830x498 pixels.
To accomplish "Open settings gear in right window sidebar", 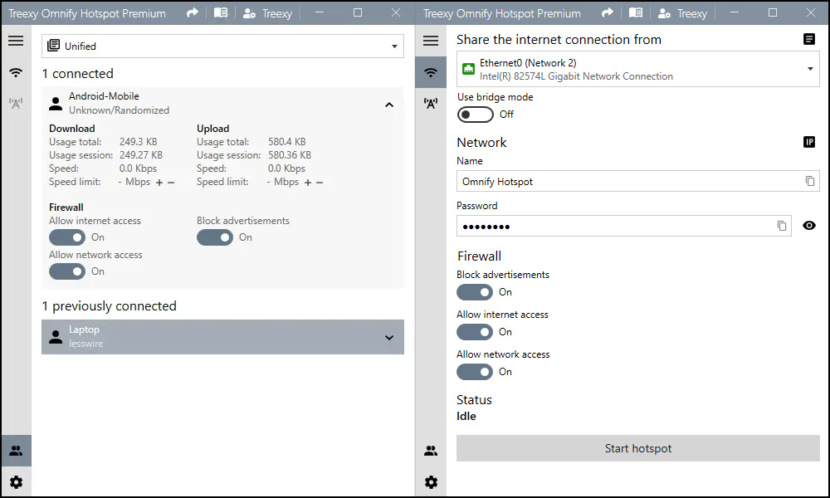I will click(431, 482).
